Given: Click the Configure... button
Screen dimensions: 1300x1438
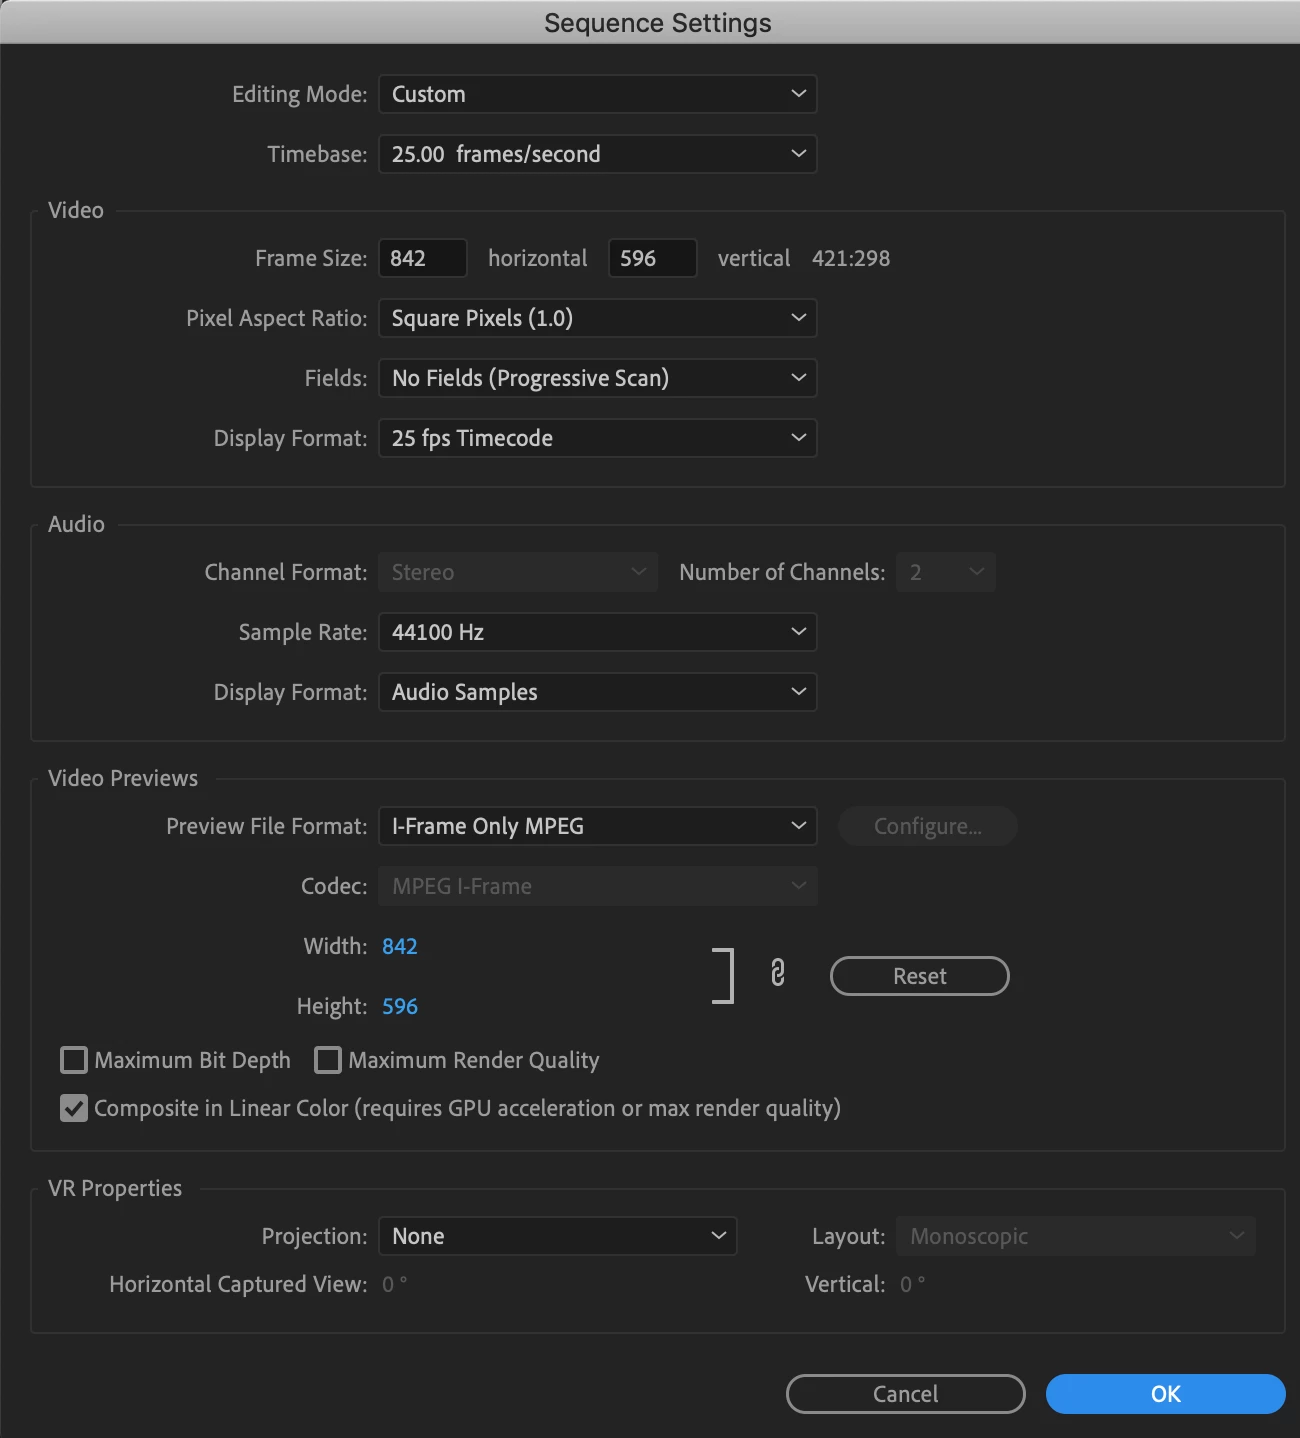Looking at the screenshot, I should coord(928,826).
